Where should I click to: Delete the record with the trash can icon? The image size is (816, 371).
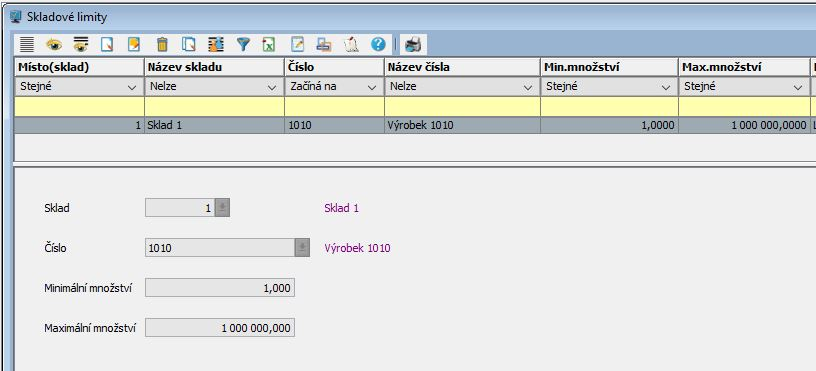pyautogui.click(x=162, y=45)
